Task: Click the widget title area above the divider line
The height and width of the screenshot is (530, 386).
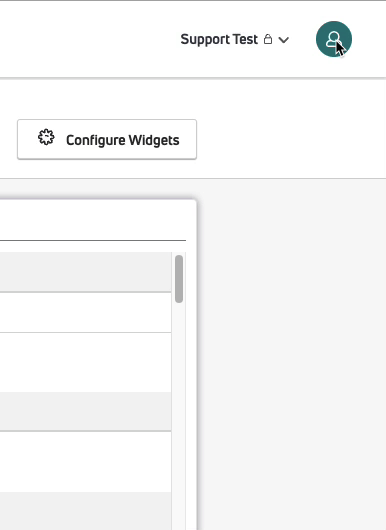Action: (x=93, y=220)
